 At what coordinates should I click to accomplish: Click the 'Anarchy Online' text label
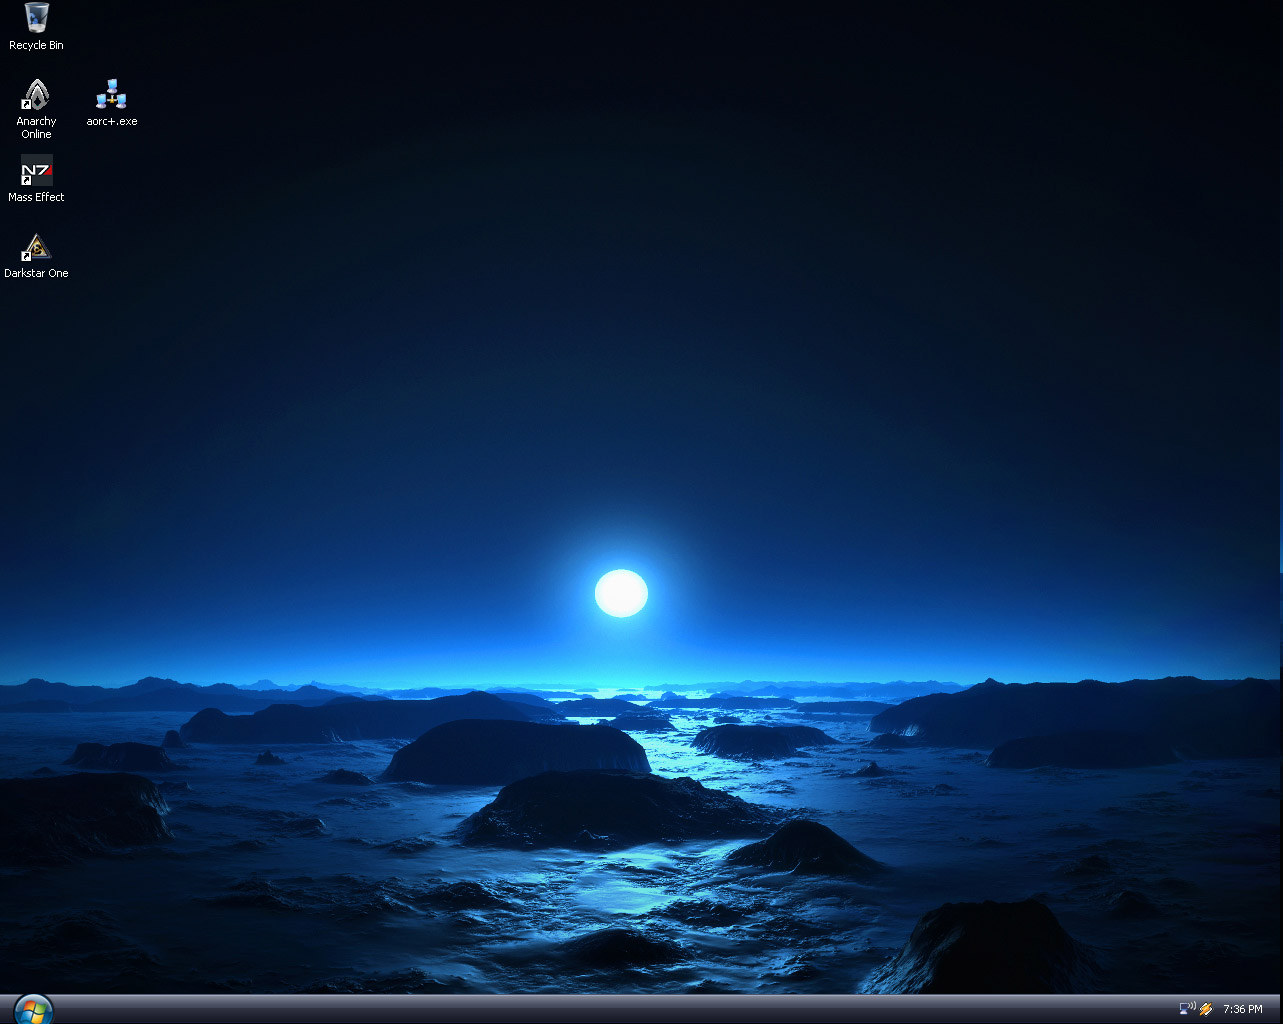(x=36, y=127)
